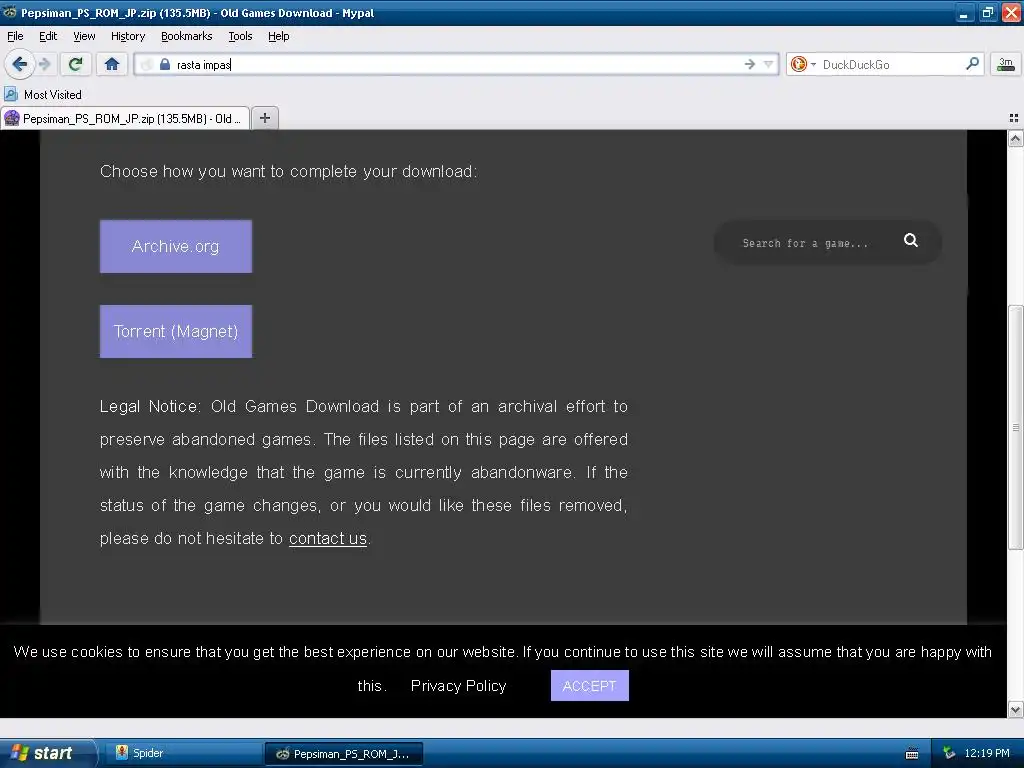Click the page favicon in the tab
The image size is (1024, 768).
(x=12, y=118)
